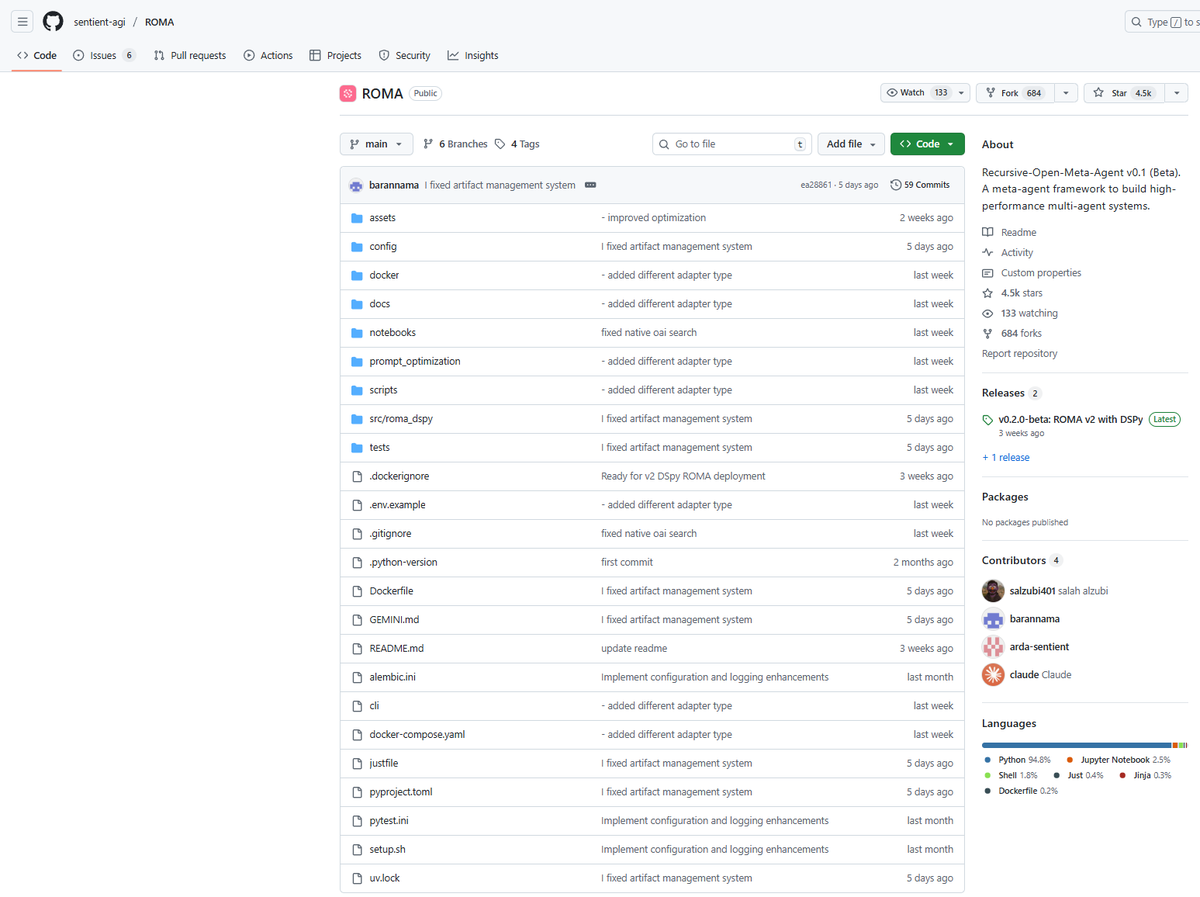Switch to the Issues tab
The height and width of the screenshot is (897, 1200).
click(x=103, y=56)
